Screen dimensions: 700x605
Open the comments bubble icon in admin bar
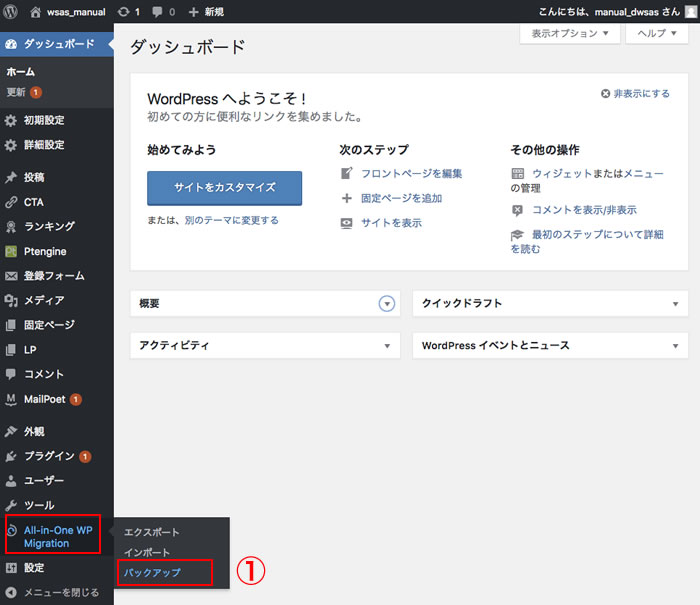point(157,12)
